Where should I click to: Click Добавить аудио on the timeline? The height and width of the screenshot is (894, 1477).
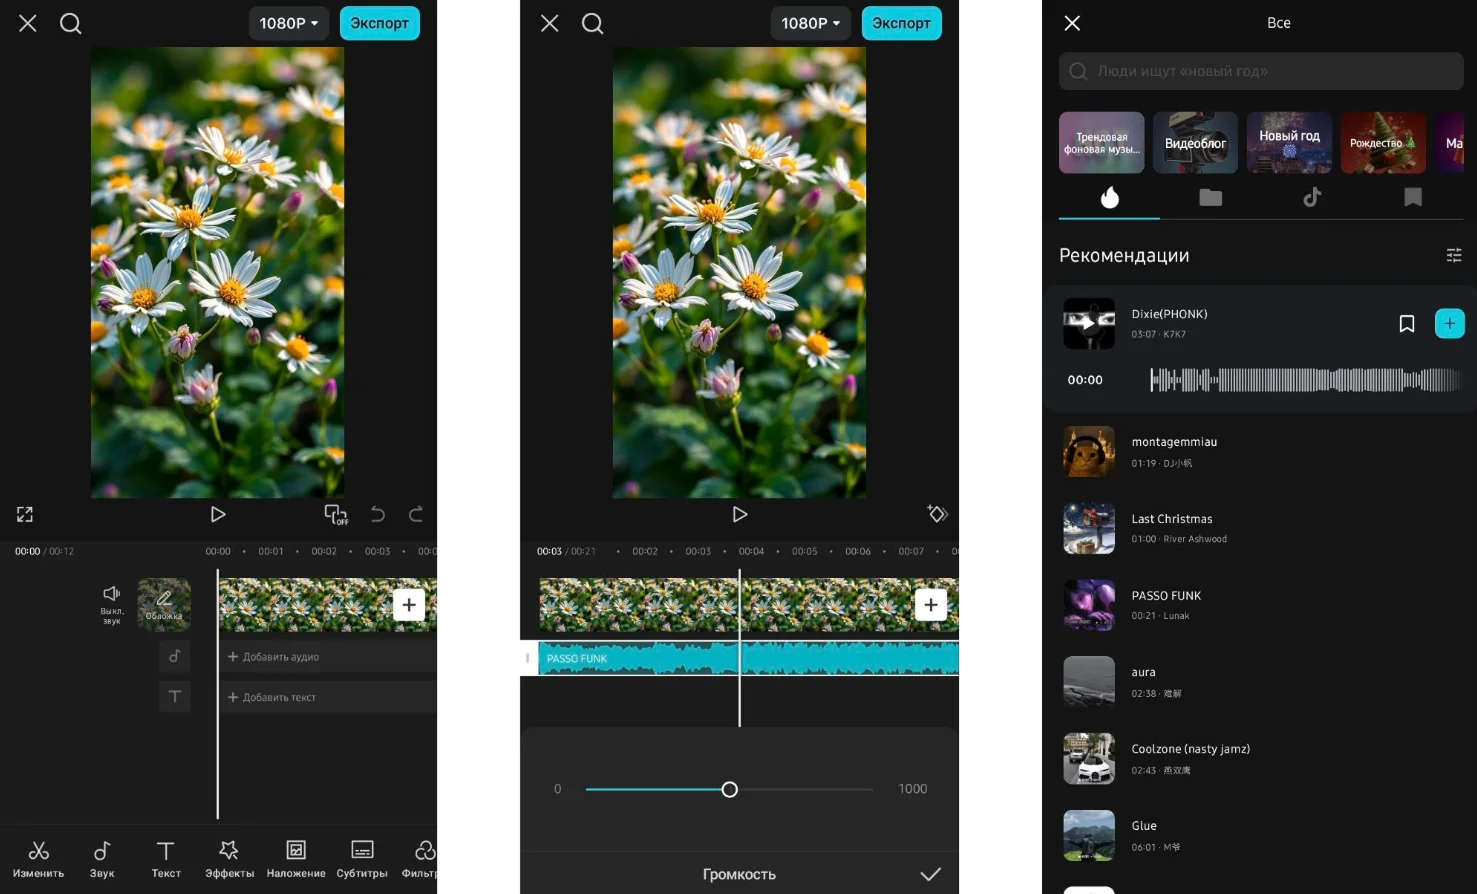[274, 657]
